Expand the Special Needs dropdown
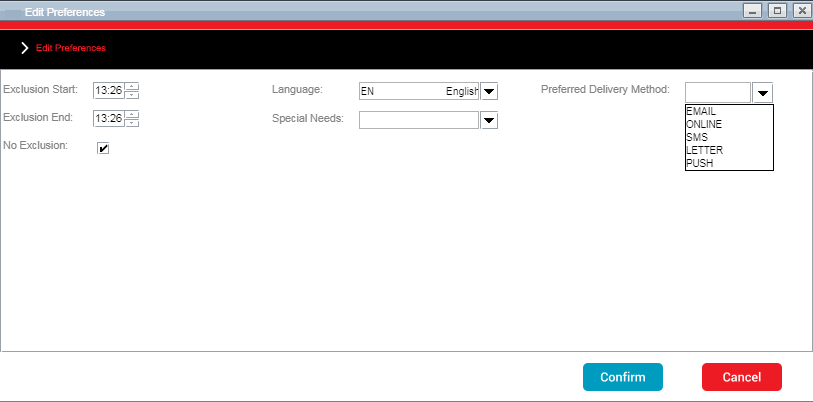The width and height of the screenshot is (813, 402). (x=489, y=120)
